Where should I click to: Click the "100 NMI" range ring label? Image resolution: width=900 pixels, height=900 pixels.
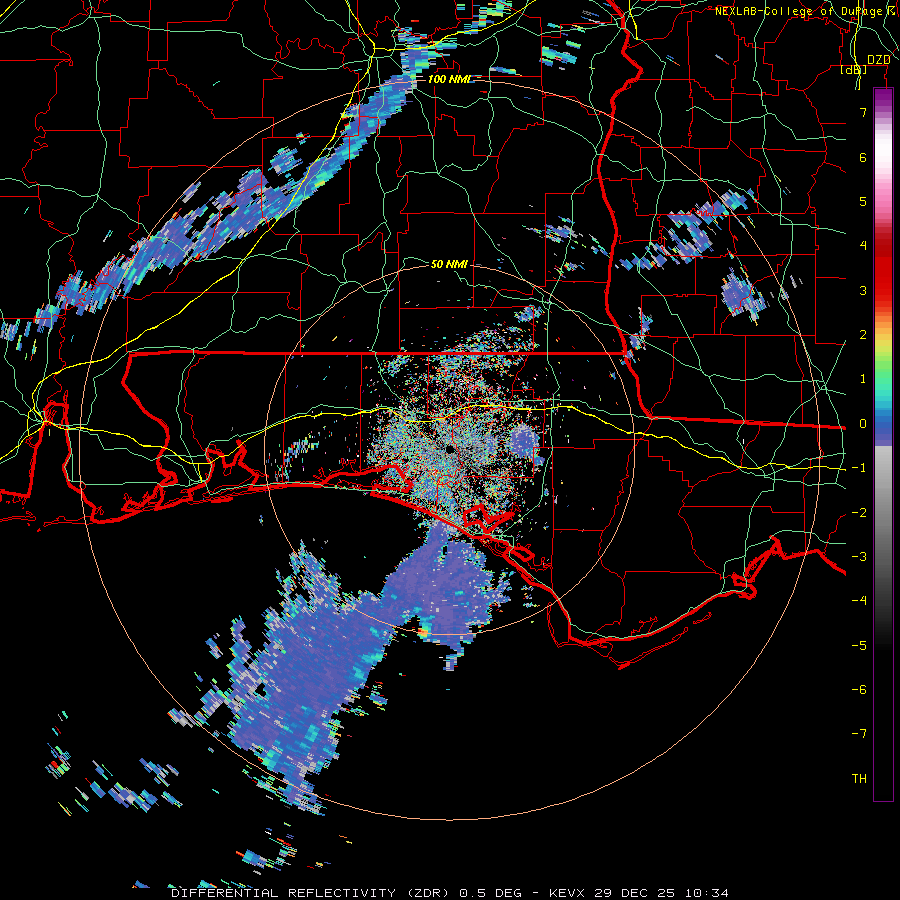point(448,79)
